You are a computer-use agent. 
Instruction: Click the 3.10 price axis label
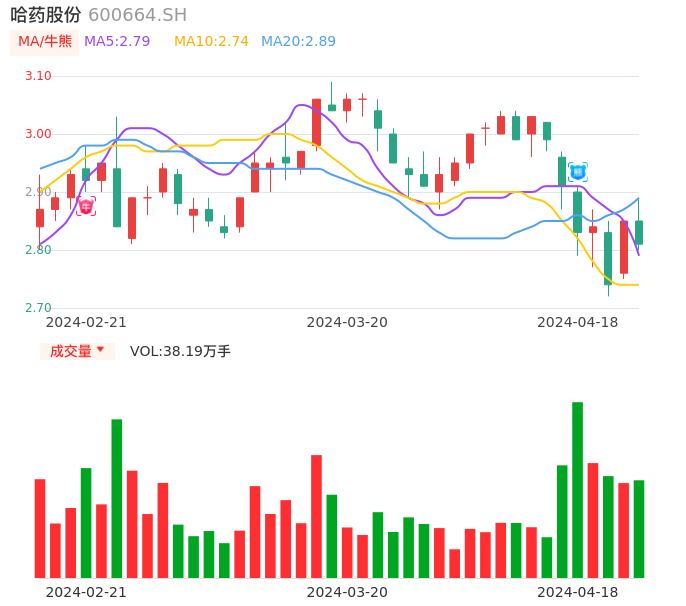38,76
